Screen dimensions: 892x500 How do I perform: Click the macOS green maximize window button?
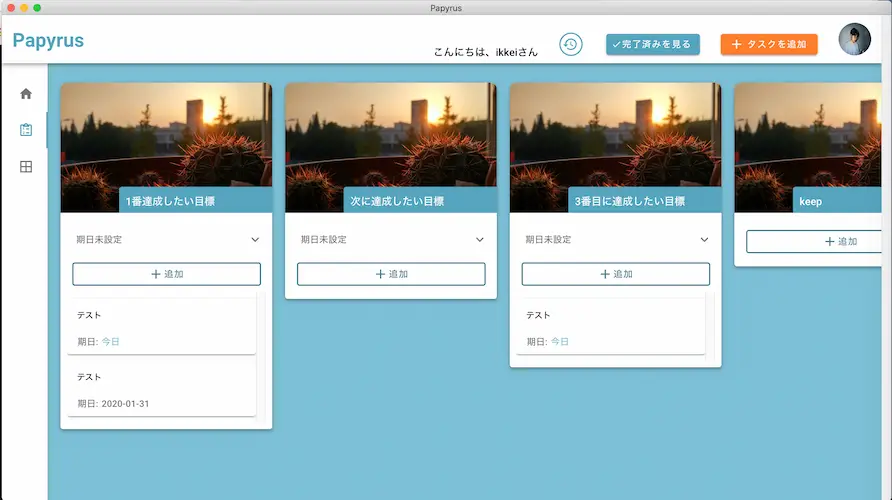coord(37,7)
